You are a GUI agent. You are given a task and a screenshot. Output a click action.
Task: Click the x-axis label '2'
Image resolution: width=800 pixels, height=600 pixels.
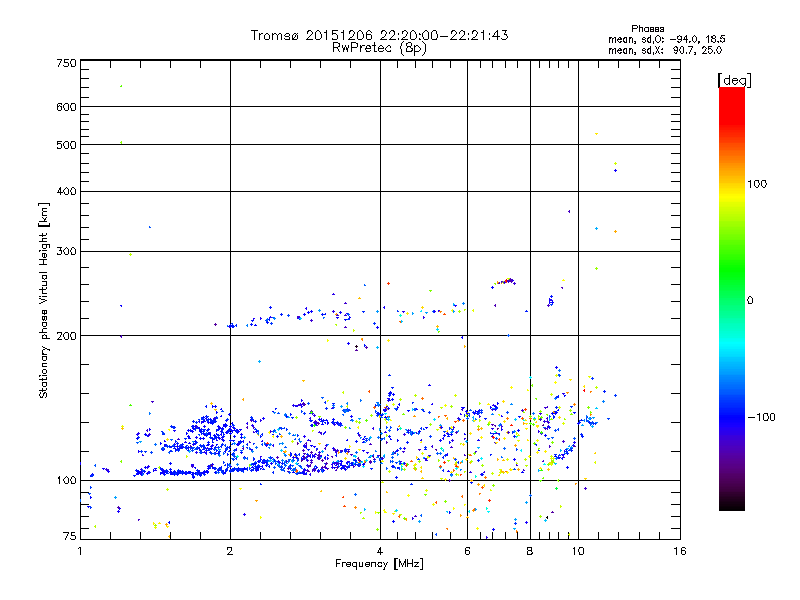230,551
